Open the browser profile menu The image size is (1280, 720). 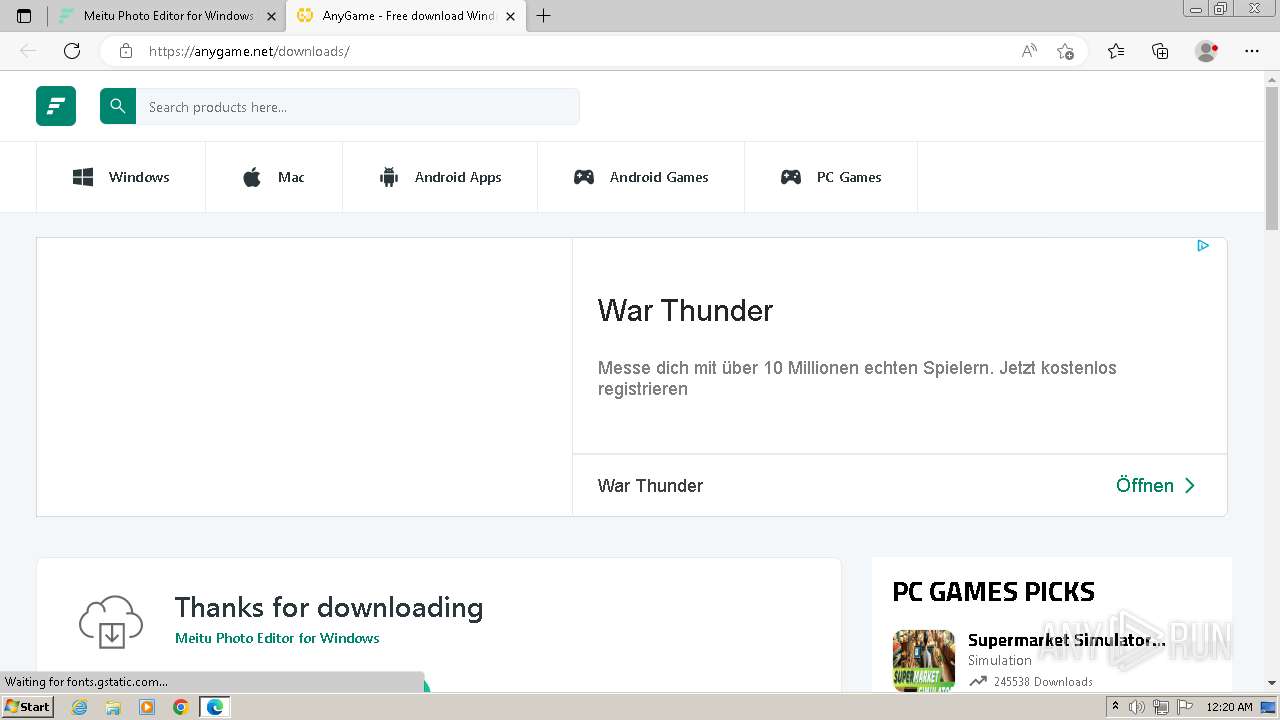[1206, 51]
